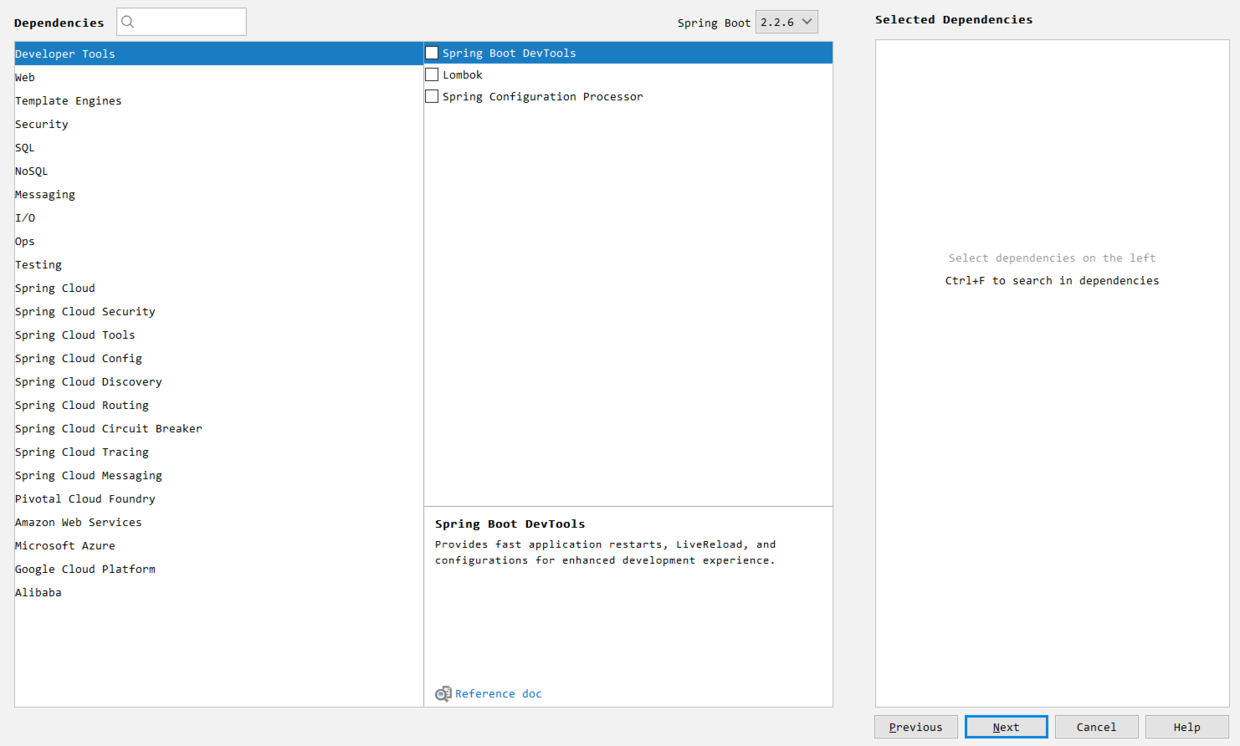
Task: Click the search magnifier icon
Action: point(128,22)
